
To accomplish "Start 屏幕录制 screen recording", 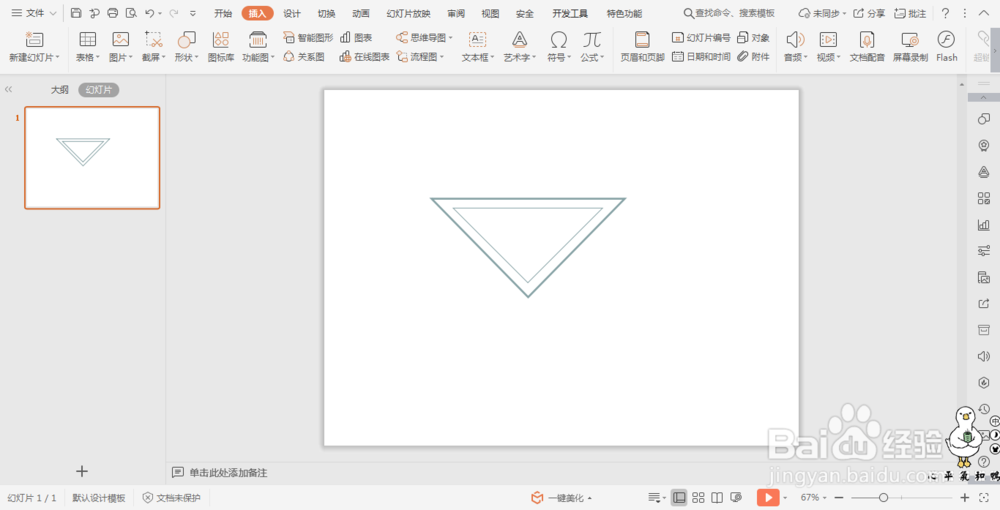I will (x=910, y=47).
